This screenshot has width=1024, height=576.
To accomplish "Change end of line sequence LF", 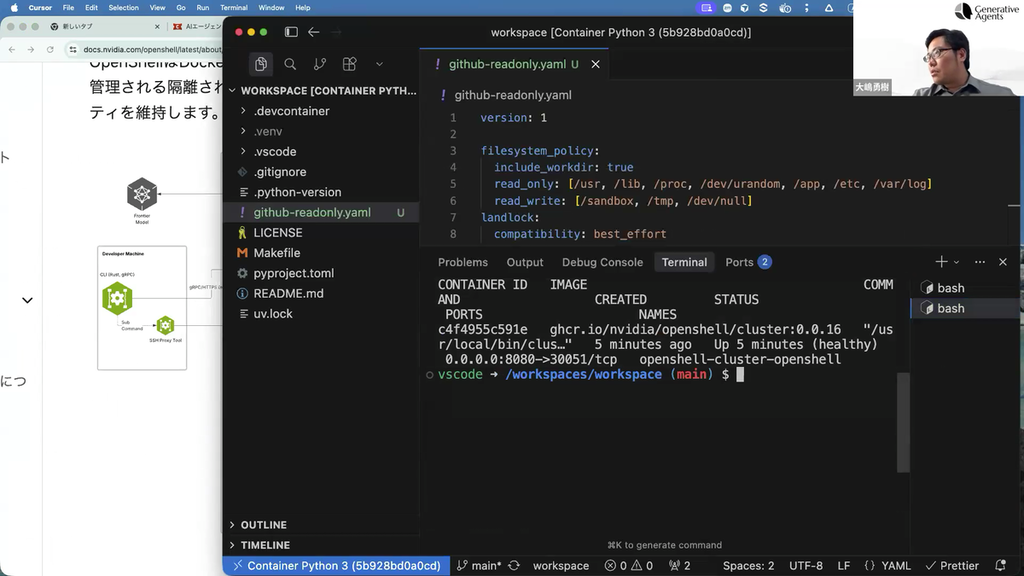I will point(844,566).
